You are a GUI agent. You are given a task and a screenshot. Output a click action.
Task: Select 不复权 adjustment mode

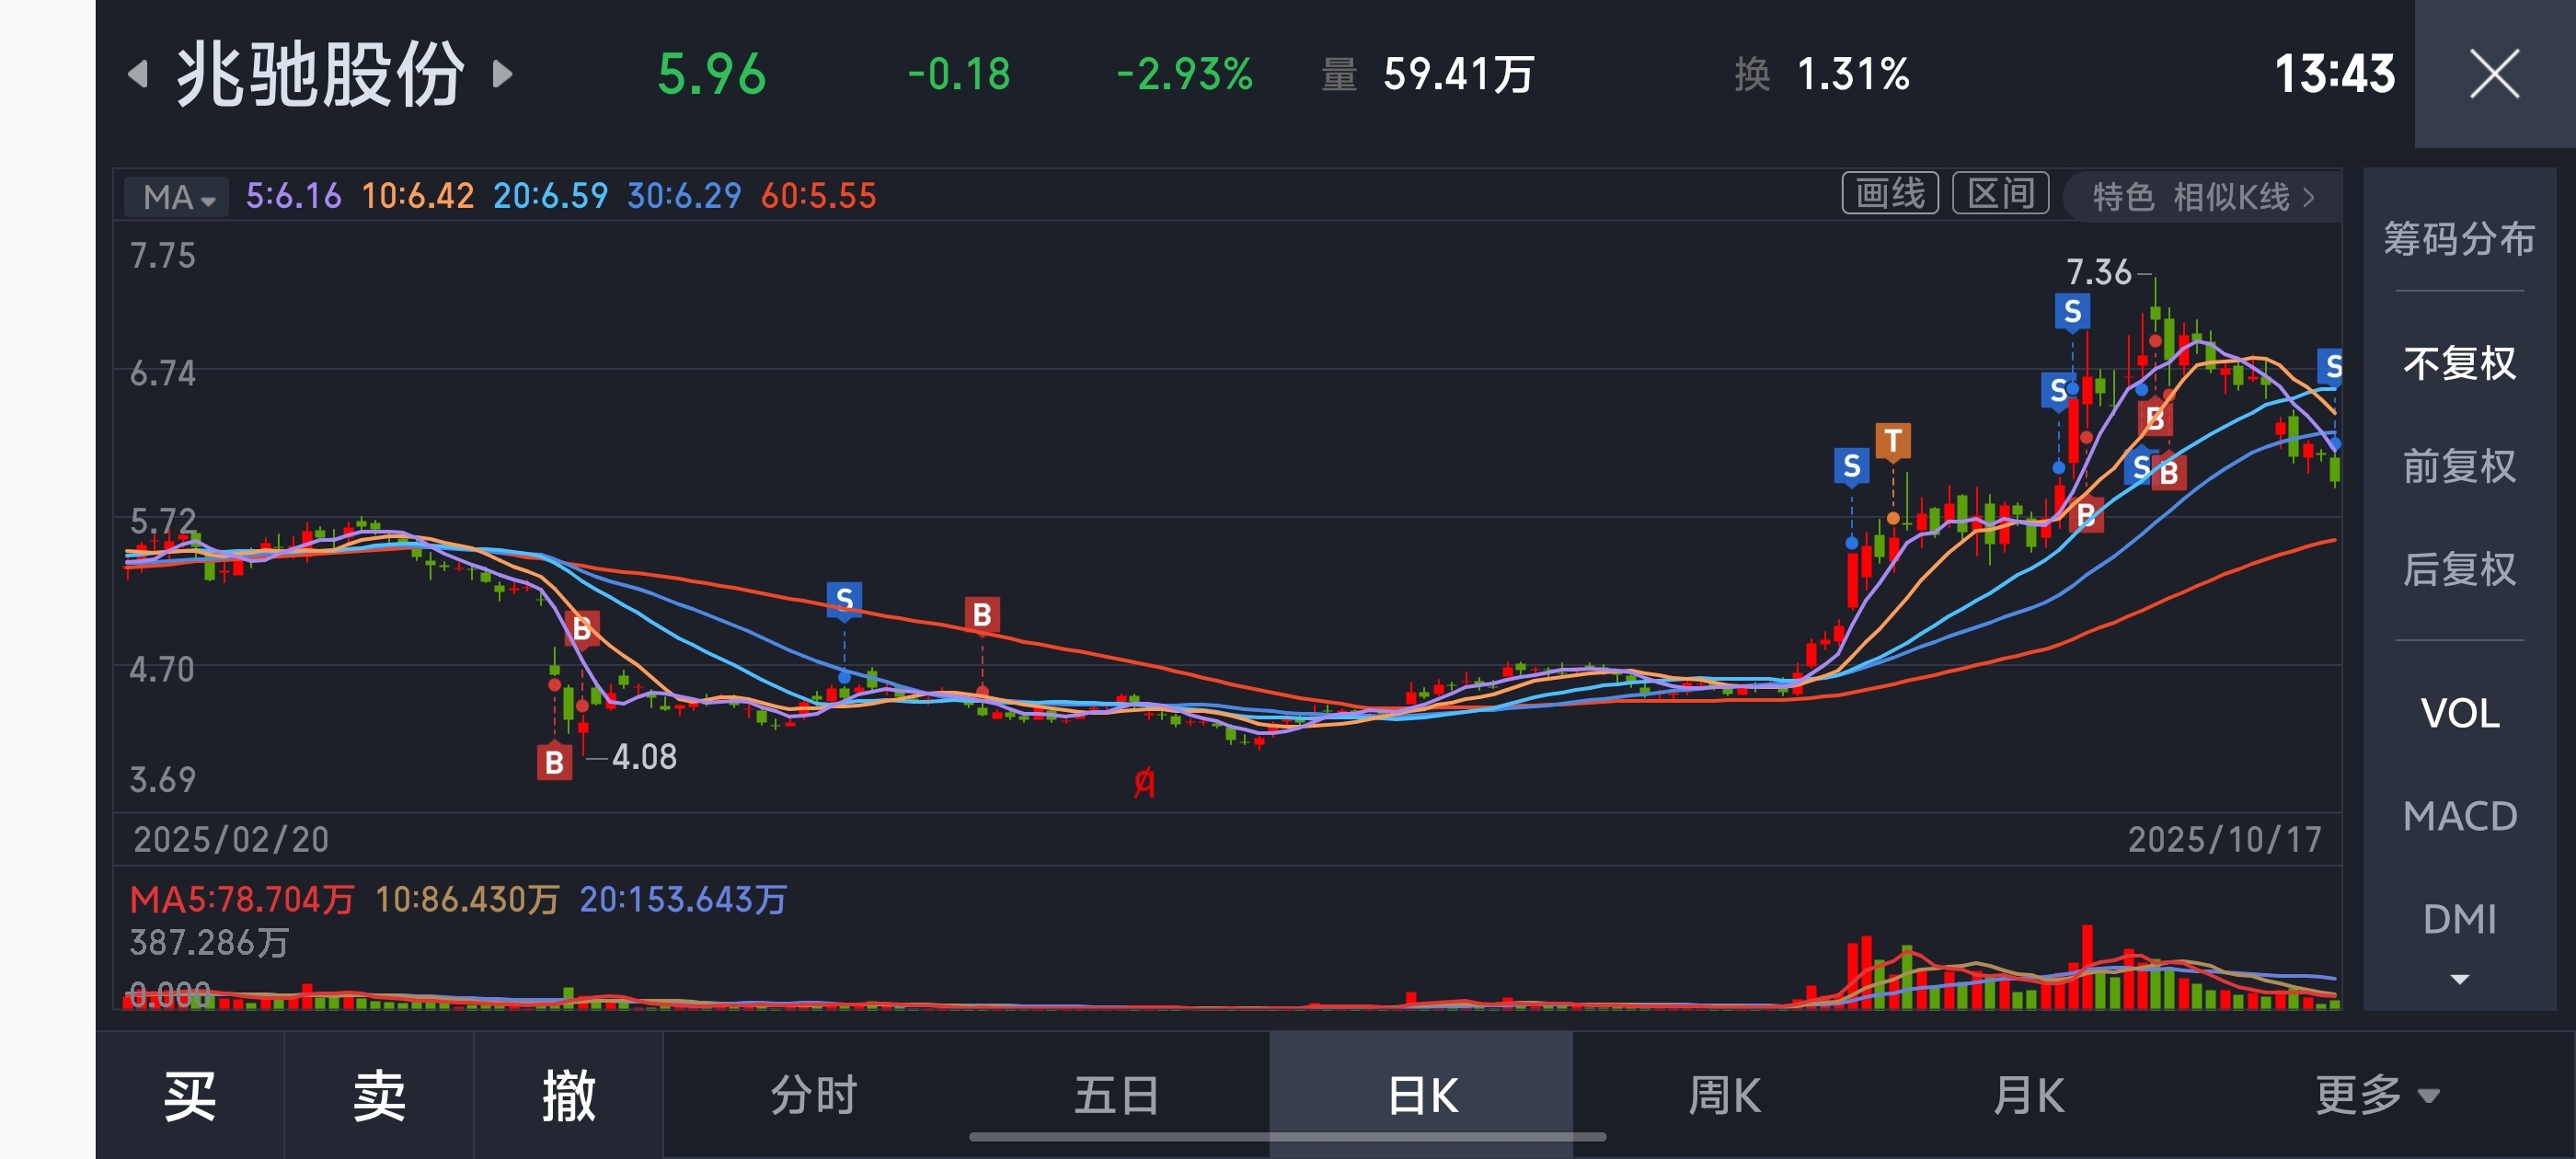click(x=2459, y=363)
